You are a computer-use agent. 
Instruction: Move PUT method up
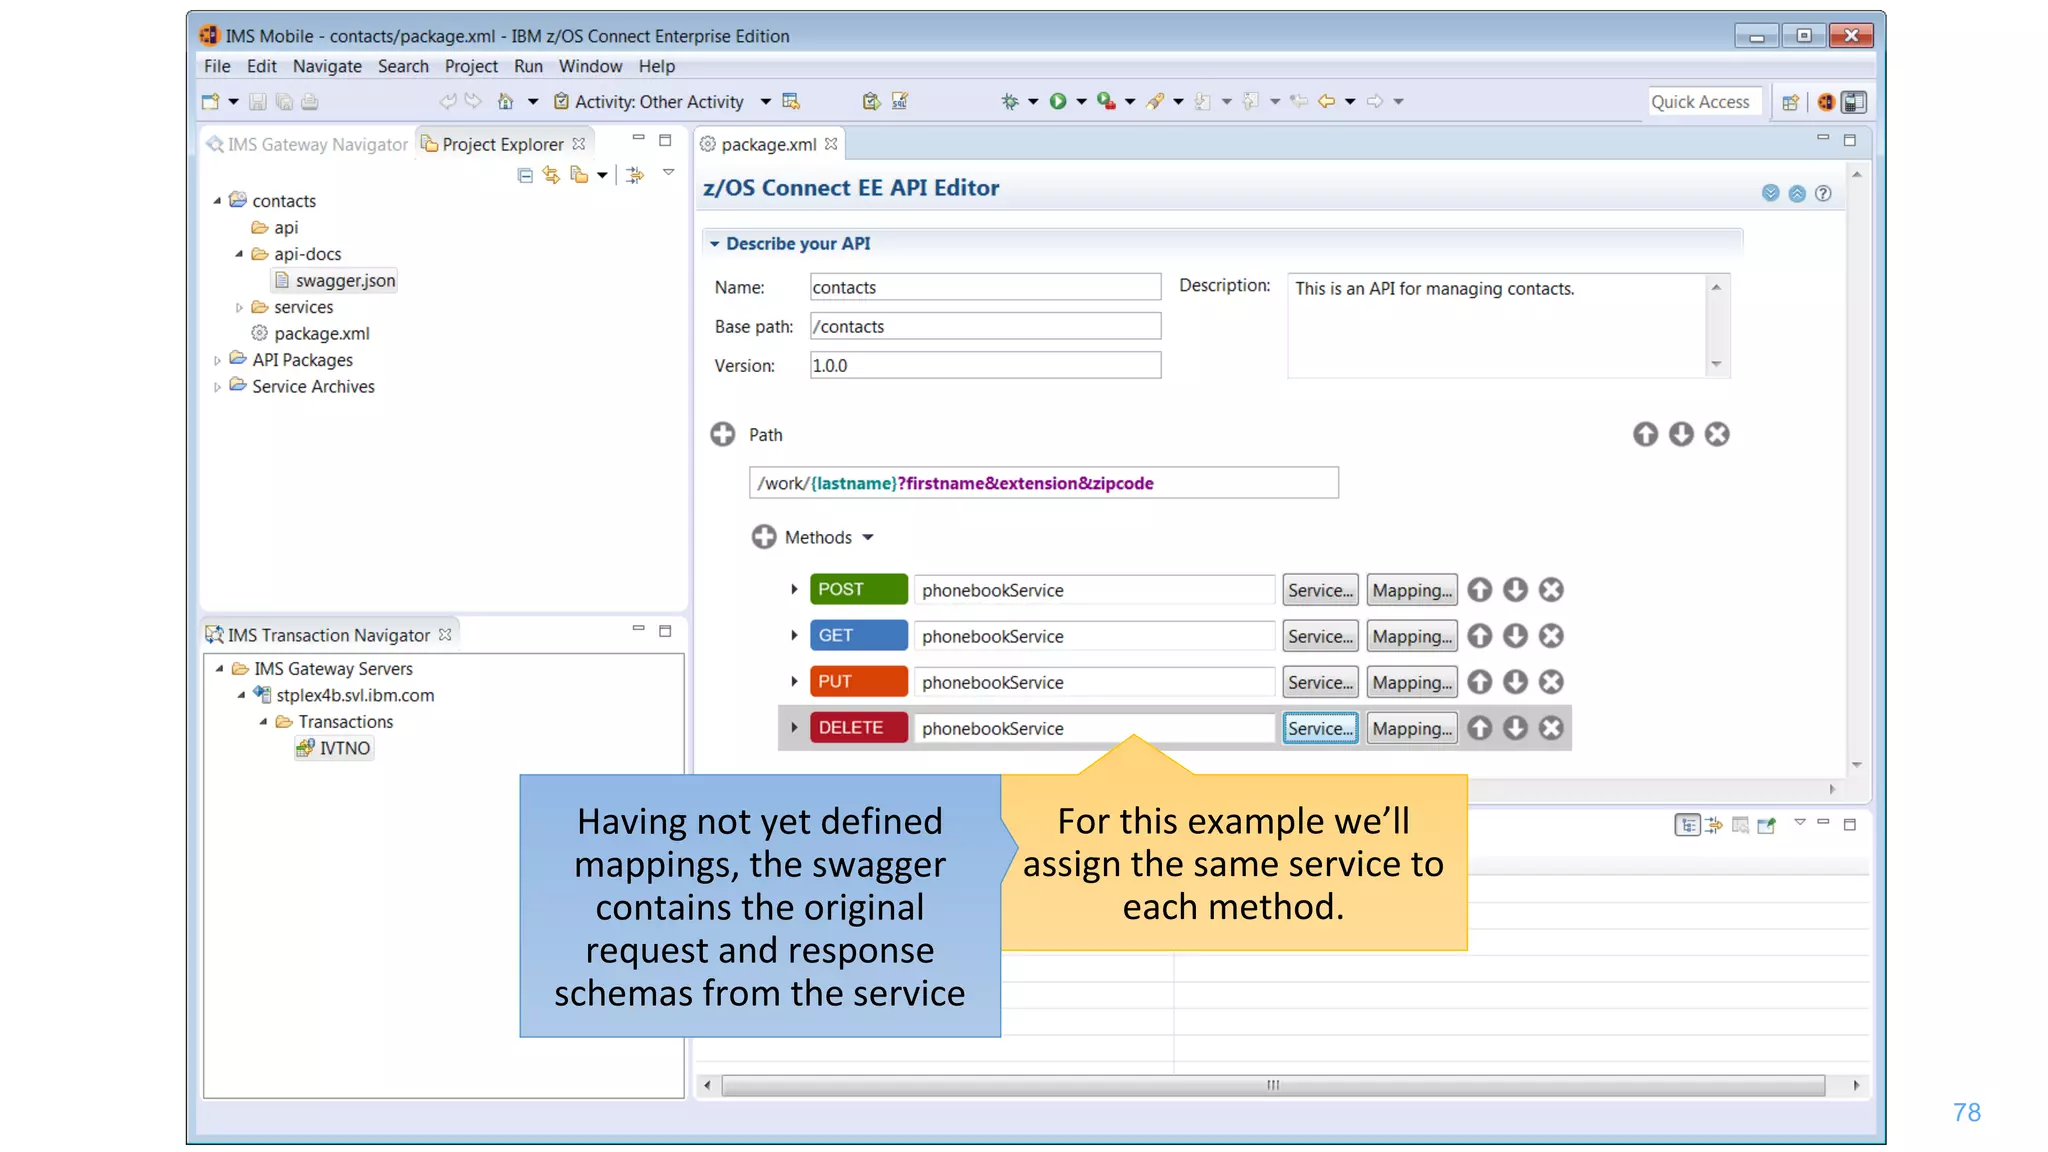pos(1479,682)
